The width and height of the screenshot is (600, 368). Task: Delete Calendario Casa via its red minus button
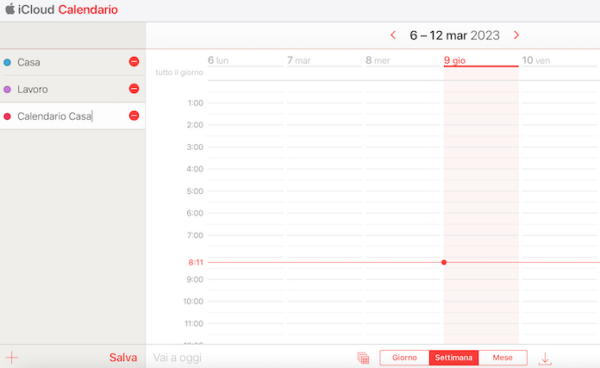pos(134,116)
